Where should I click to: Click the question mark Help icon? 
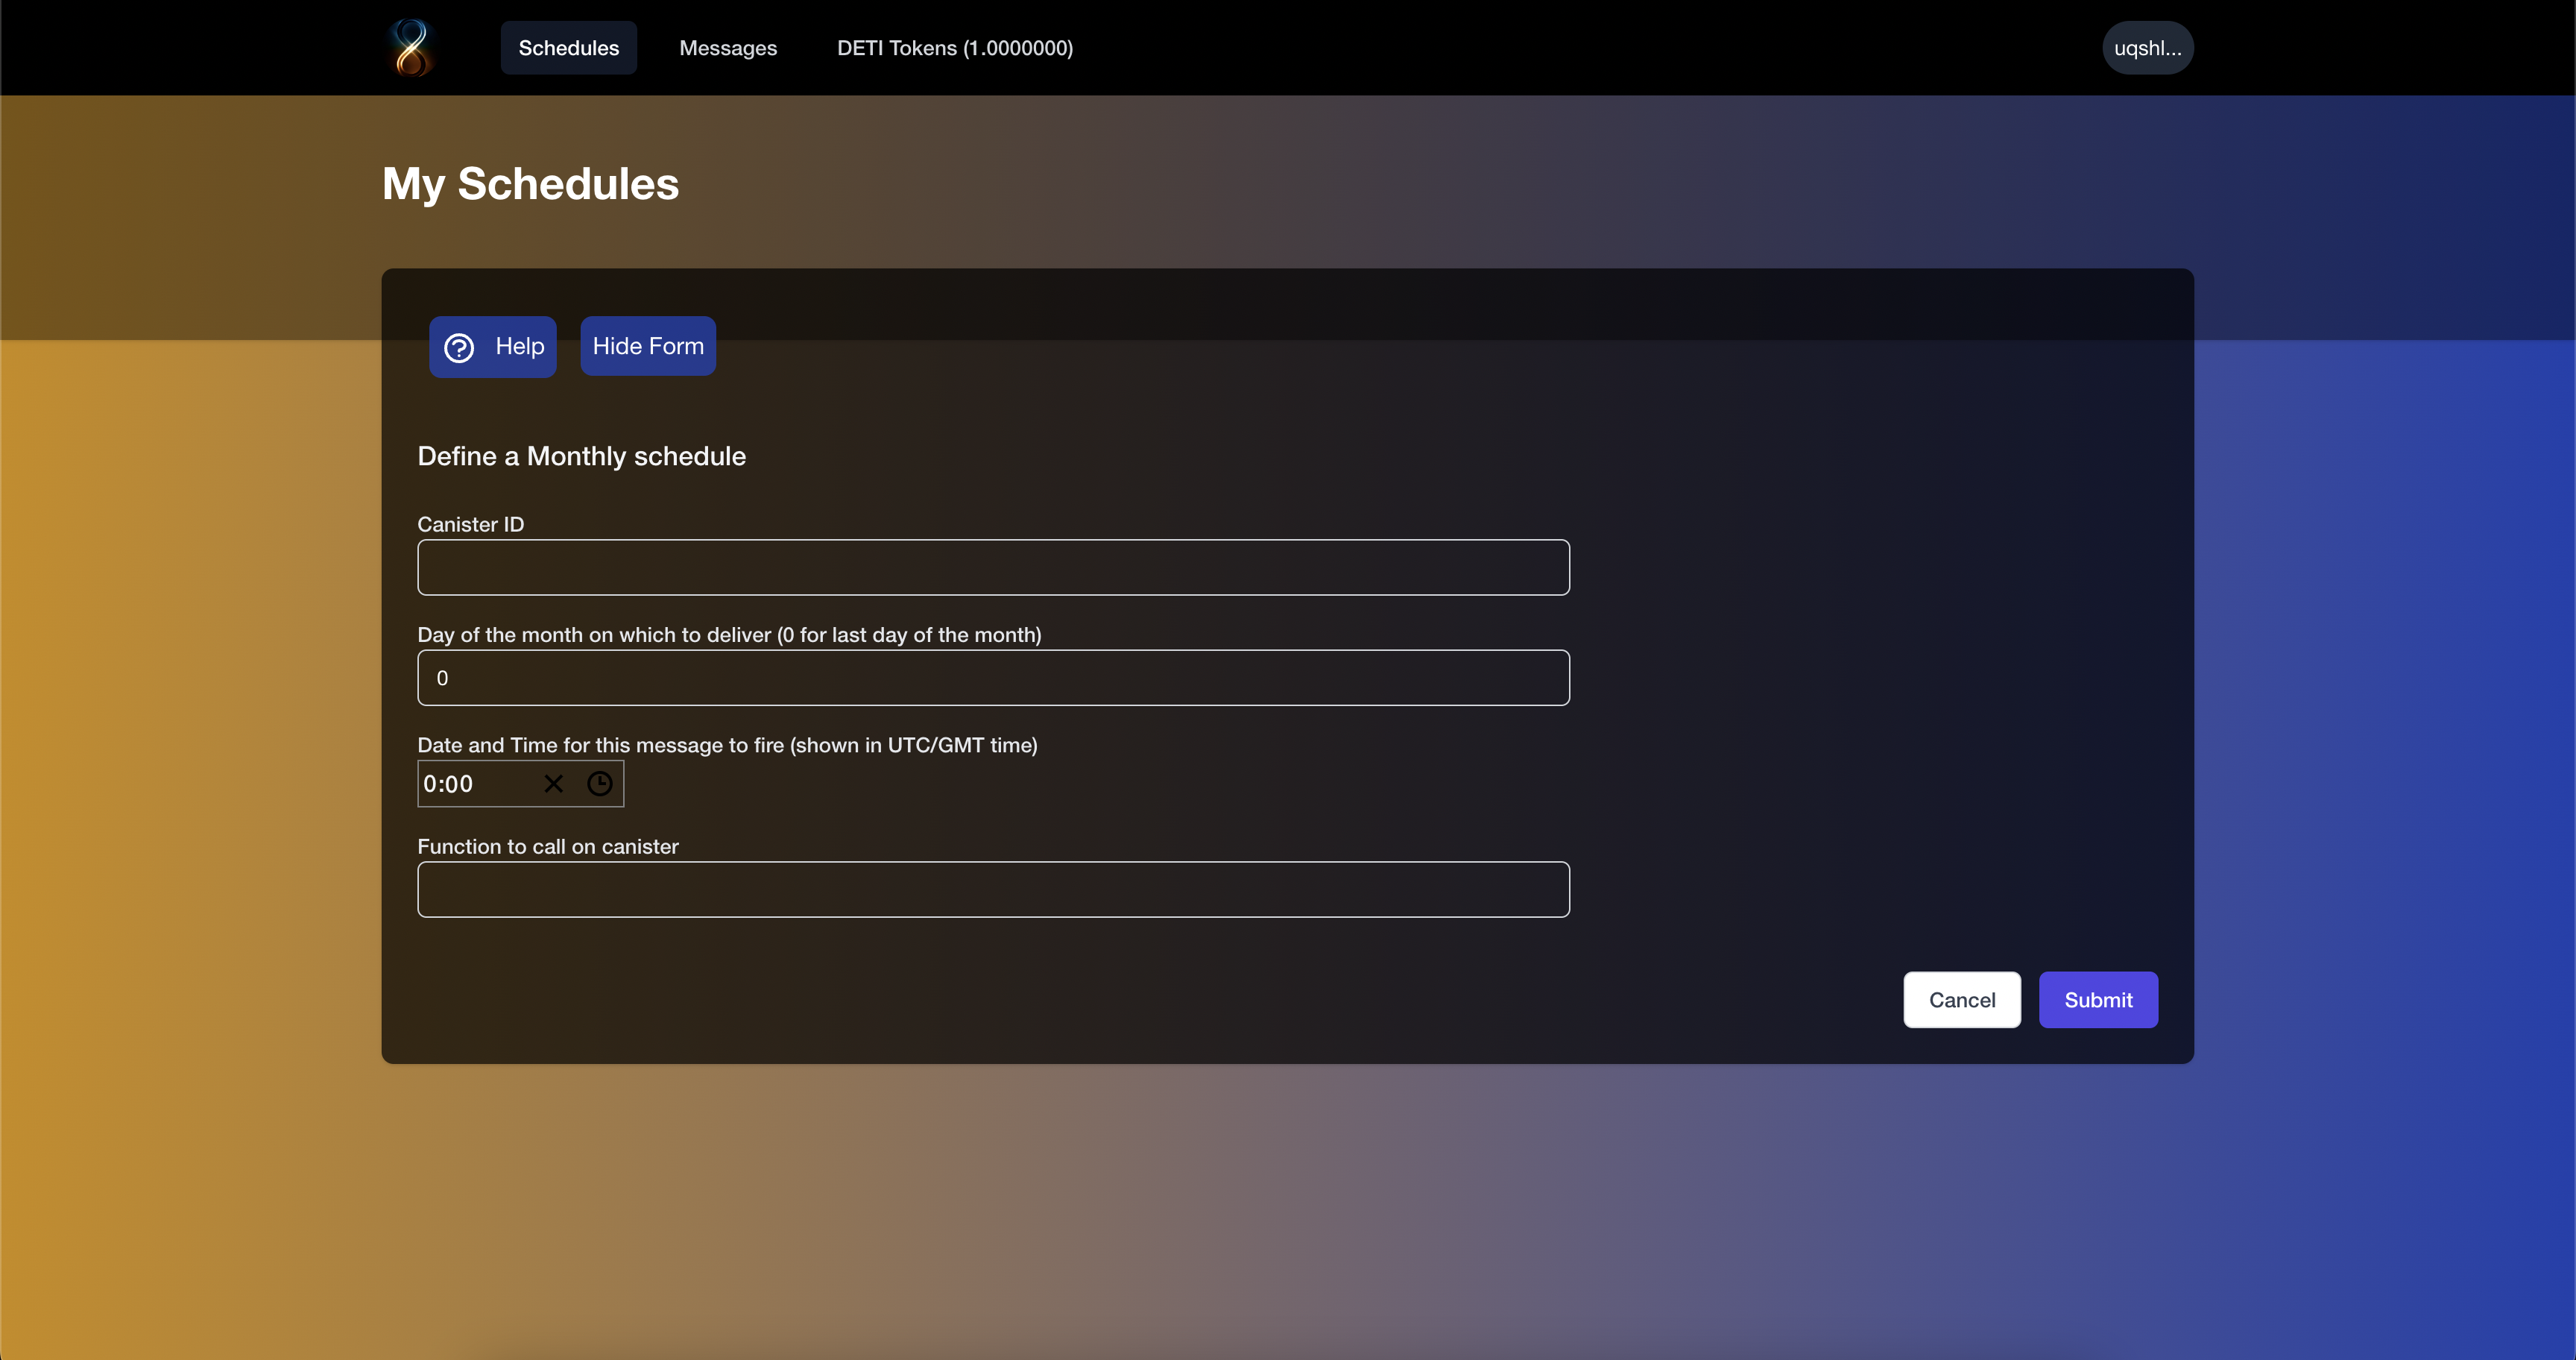coord(459,347)
